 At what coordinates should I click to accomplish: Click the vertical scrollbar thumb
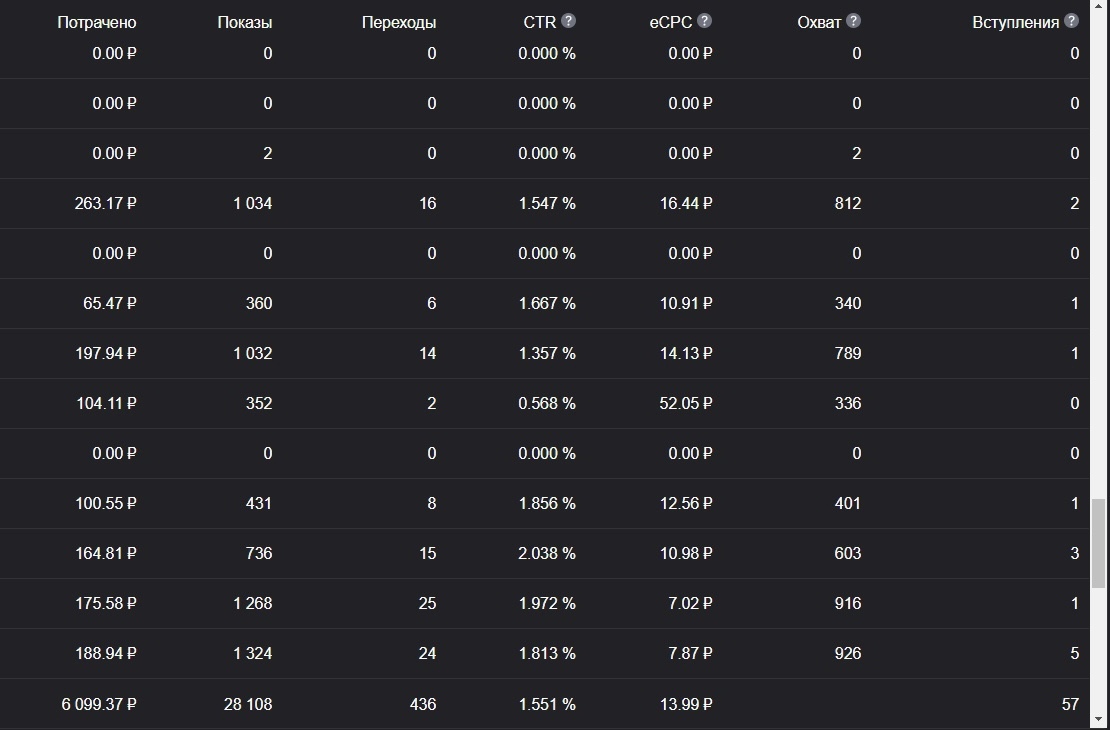(x=1099, y=543)
